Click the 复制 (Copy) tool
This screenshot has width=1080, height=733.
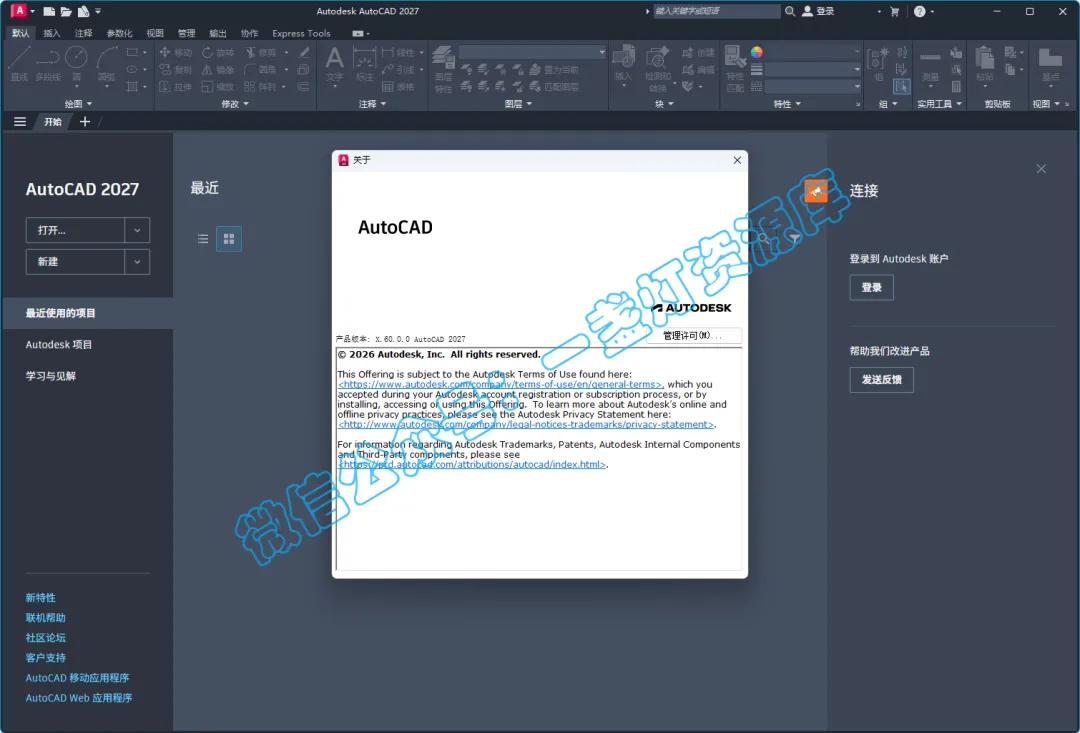point(176,70)
